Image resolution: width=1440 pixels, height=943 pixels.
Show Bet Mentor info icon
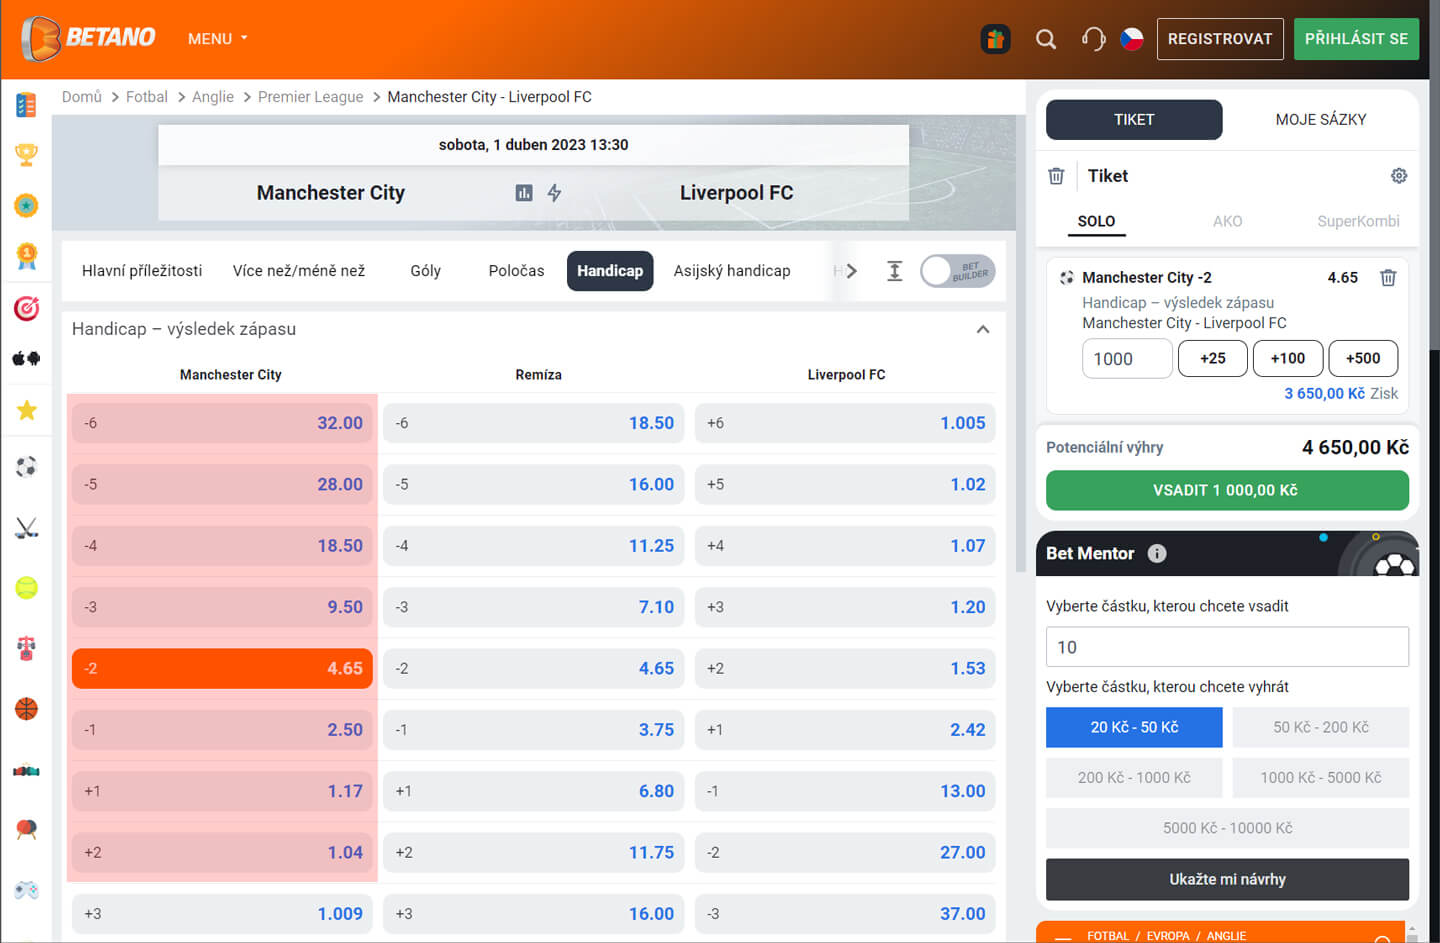click(x=1157, y=553)
